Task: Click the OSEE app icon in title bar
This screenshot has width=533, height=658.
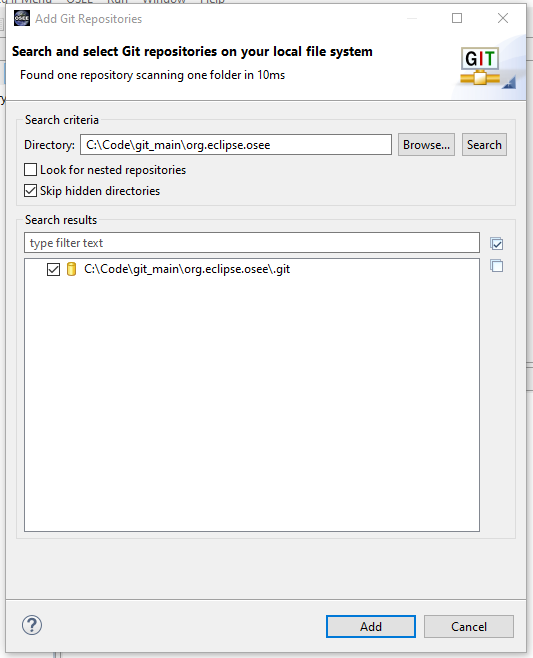Action: [22, 18]
